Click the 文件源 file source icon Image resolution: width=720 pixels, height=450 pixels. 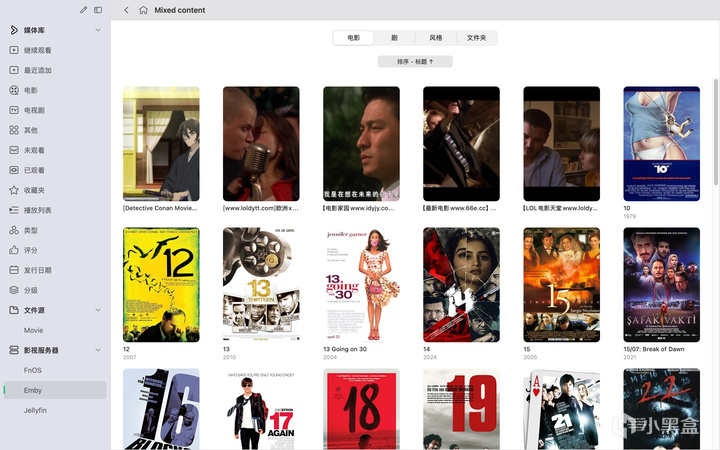(14, 310)
